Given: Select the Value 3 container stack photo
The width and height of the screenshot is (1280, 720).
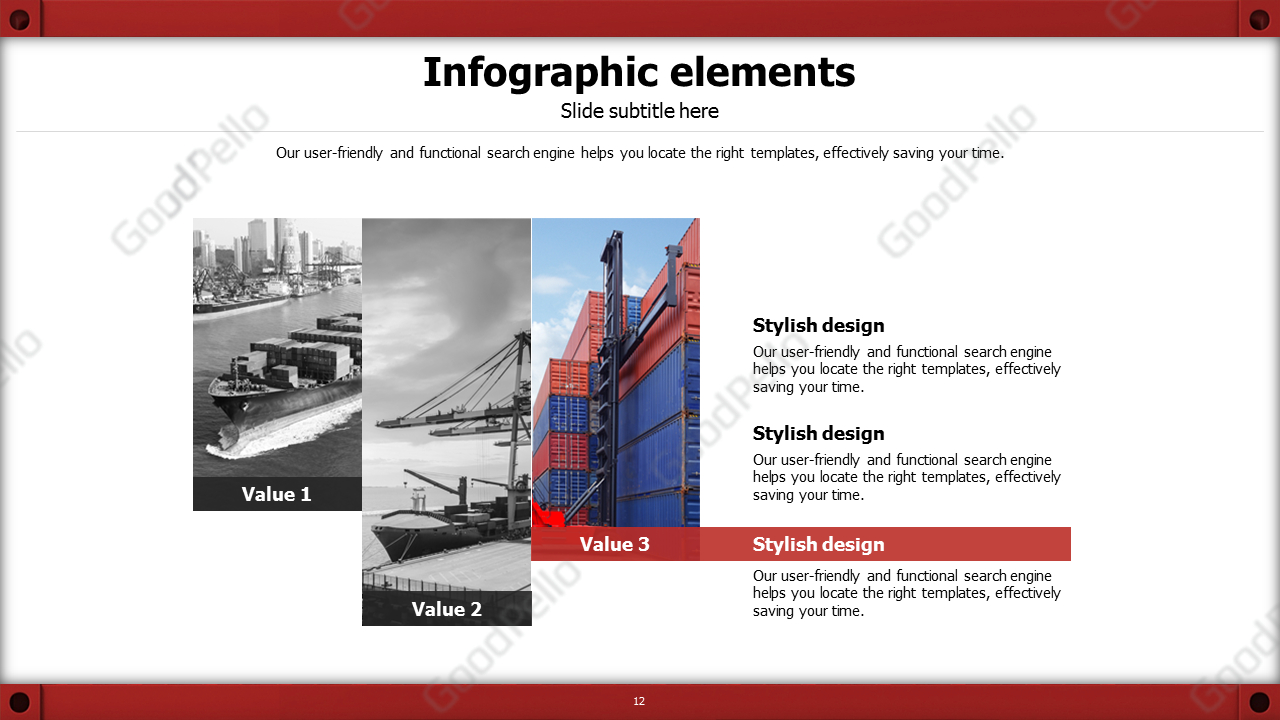Looking at the screenshot, I should [x=615, y=370].
